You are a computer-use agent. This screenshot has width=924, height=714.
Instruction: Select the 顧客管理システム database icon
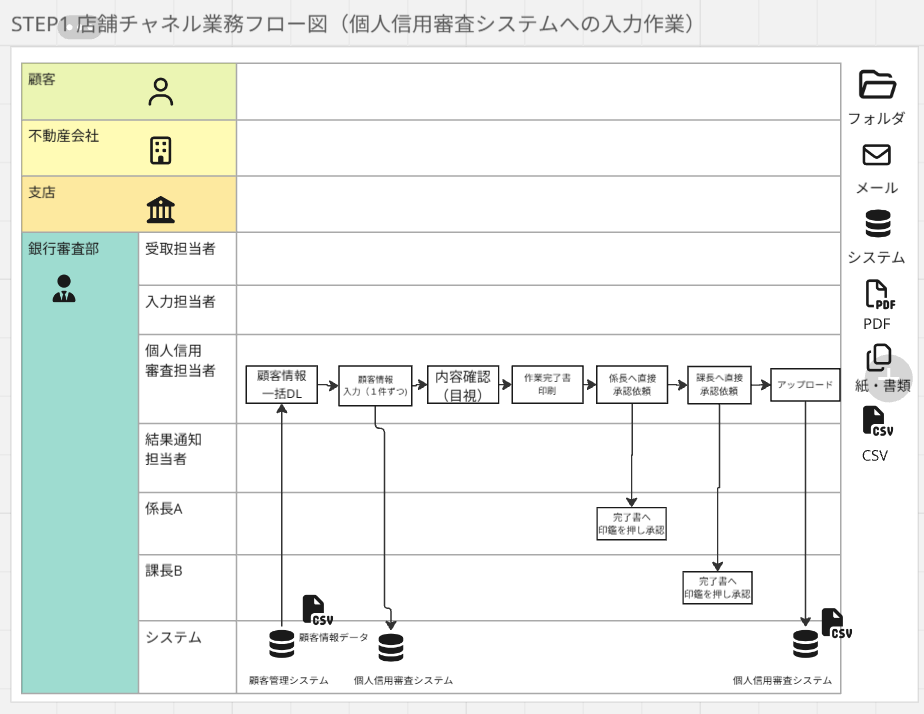[x=281, y=643]
